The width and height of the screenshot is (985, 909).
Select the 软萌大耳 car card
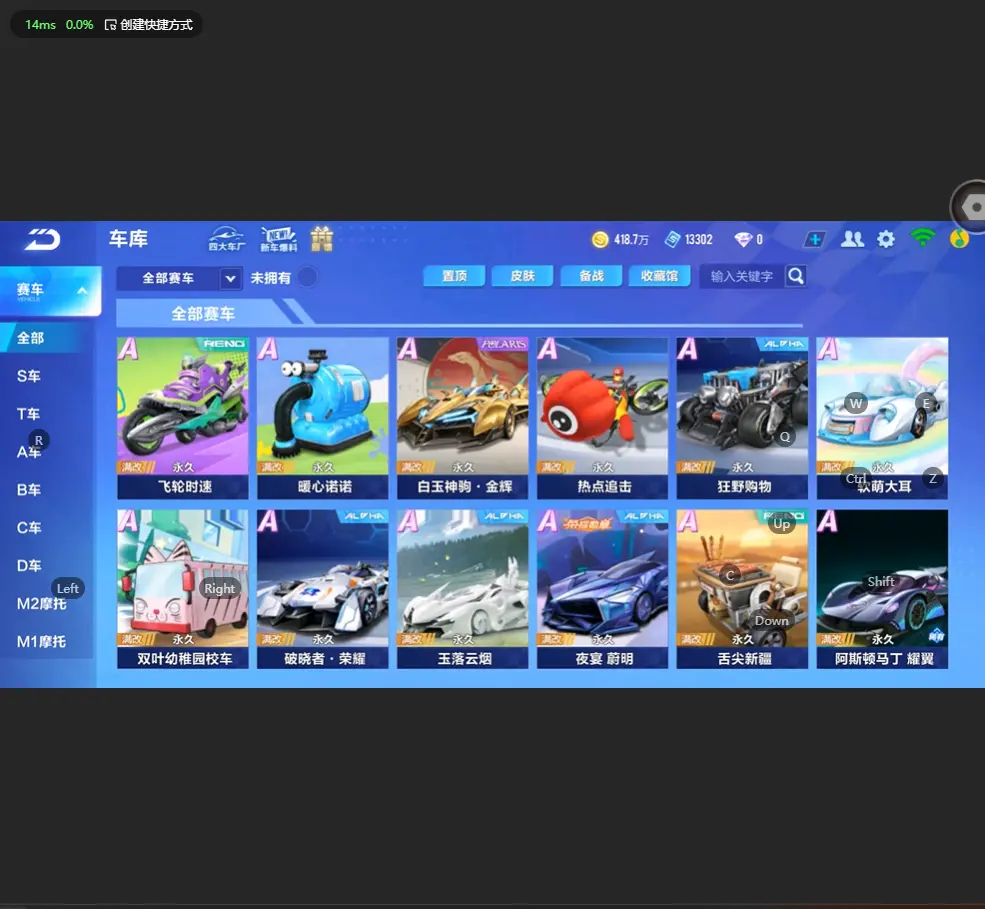click(883, 418)
